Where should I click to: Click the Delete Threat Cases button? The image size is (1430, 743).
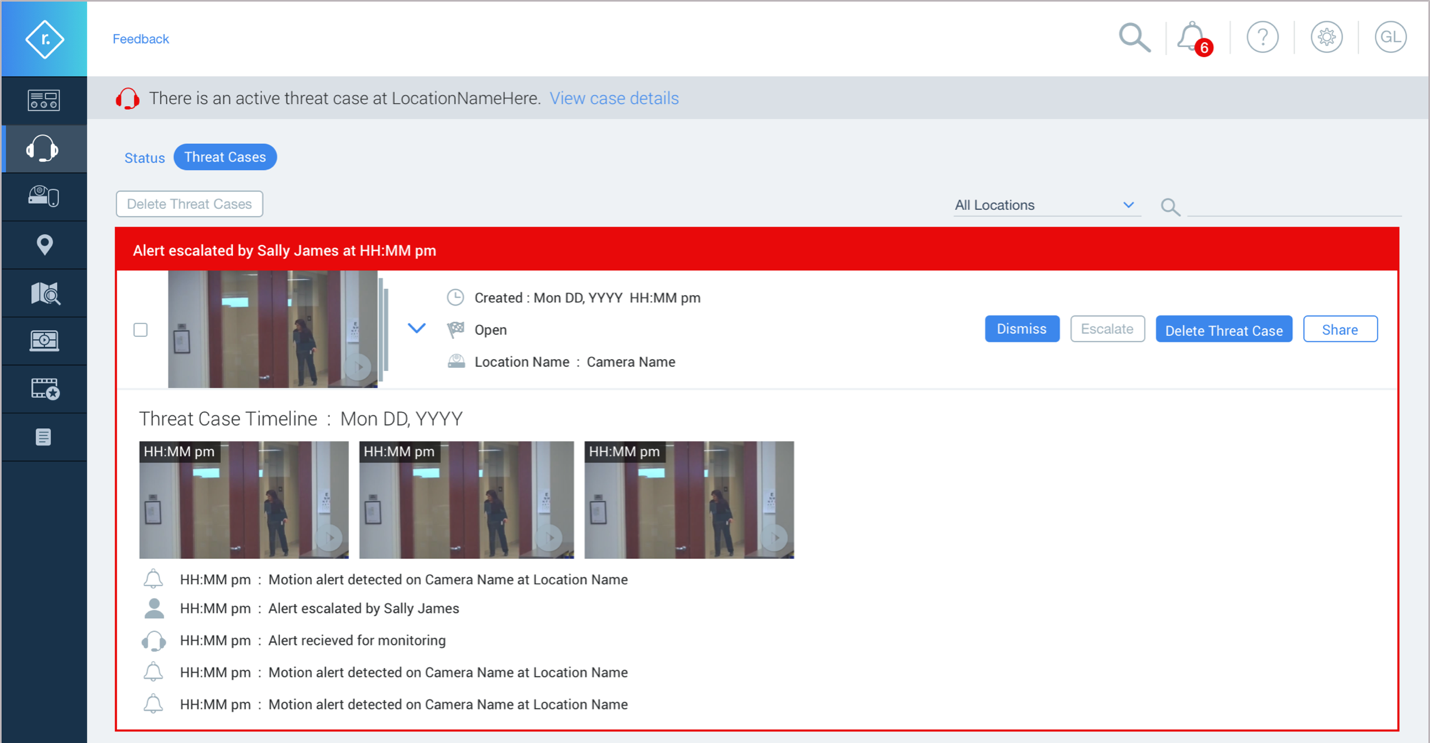point(190,204)
